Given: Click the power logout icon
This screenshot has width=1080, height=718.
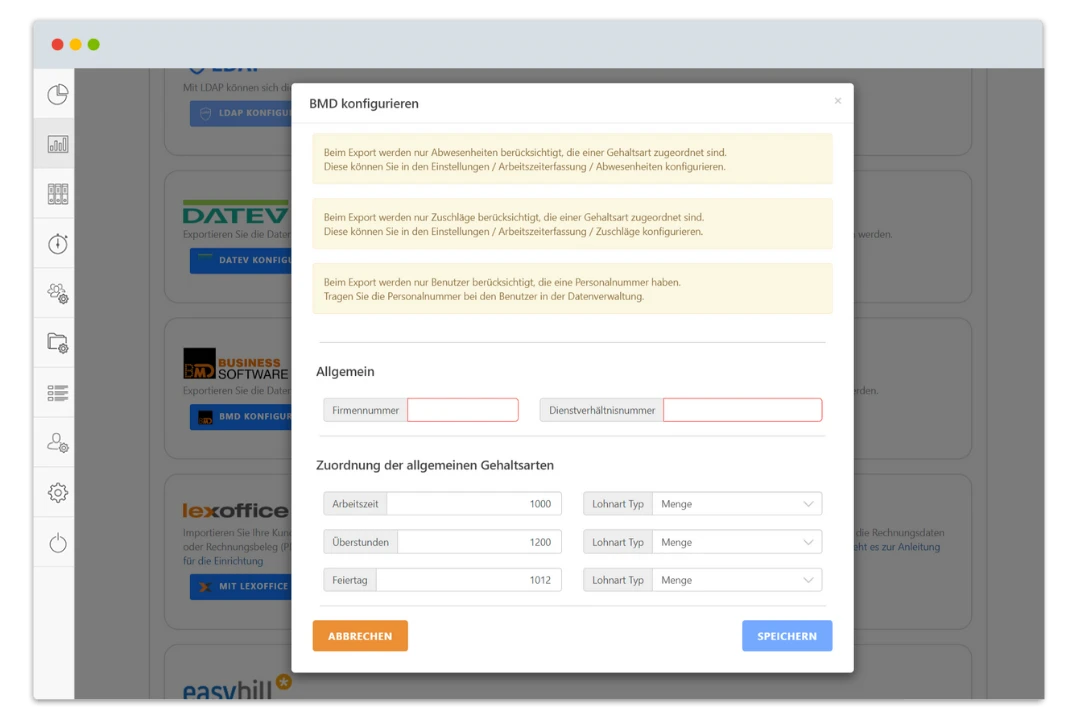Looking at the screenshot, I should pyautogui.click(x=58, y=543).
